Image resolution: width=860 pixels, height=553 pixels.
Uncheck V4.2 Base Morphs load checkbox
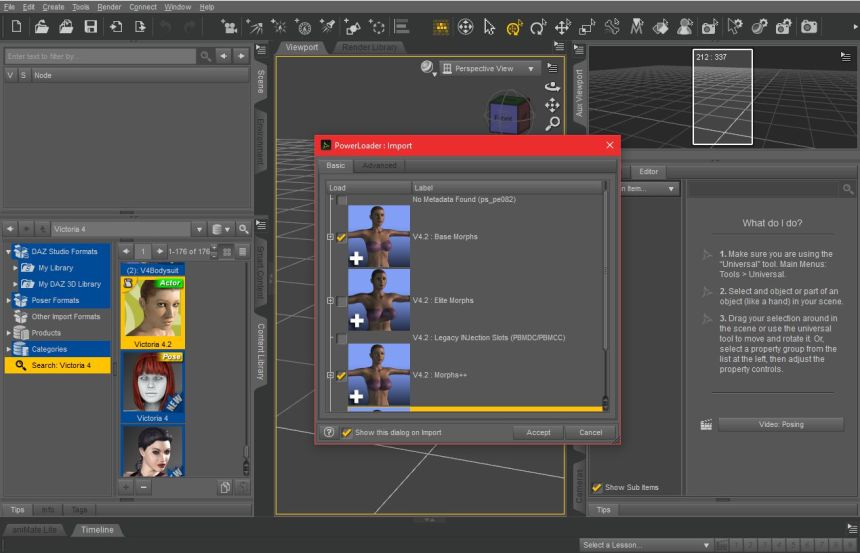[x=342, y=238]
